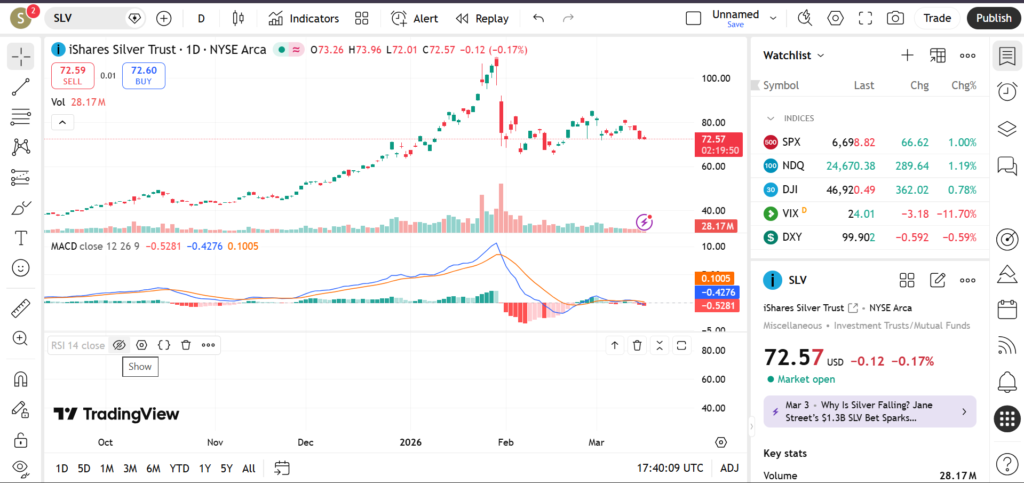Select the Text annotation tool
The height and width of the screenshot is (483, 1024).
coord(20,238)
